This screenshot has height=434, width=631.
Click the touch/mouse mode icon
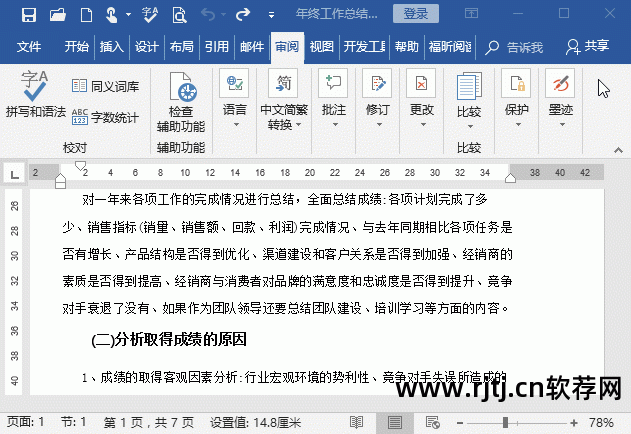[x=111, y=15]
